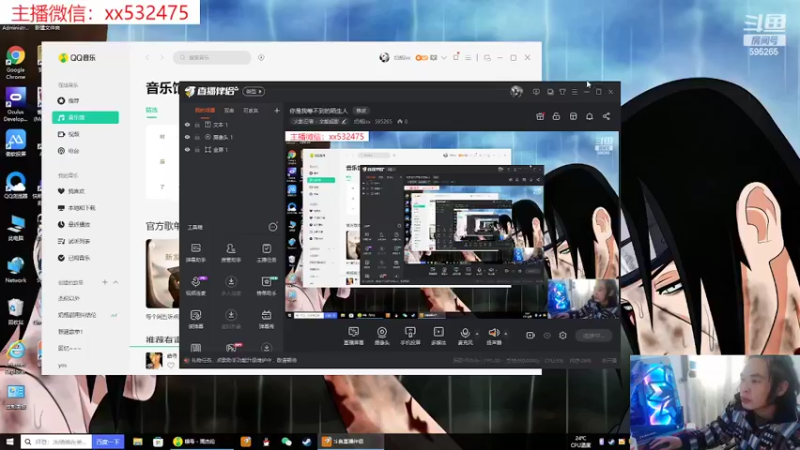Expand QQ音乐 account dropdown chevron
Screen dimensions: 800x450
click(444, 58)
